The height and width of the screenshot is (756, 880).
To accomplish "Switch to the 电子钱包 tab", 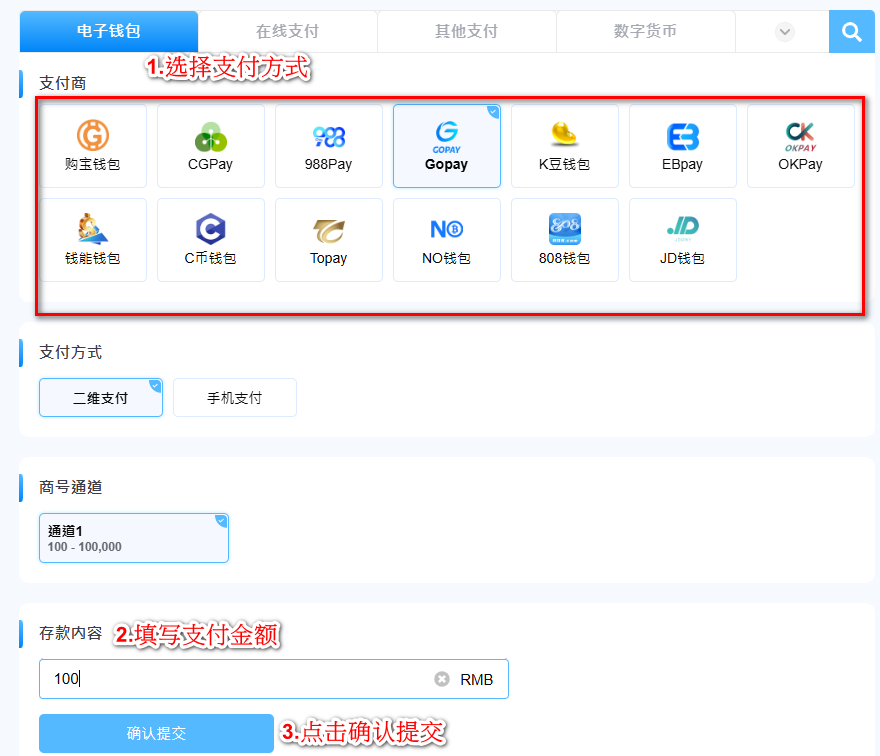I will (109, 31).
